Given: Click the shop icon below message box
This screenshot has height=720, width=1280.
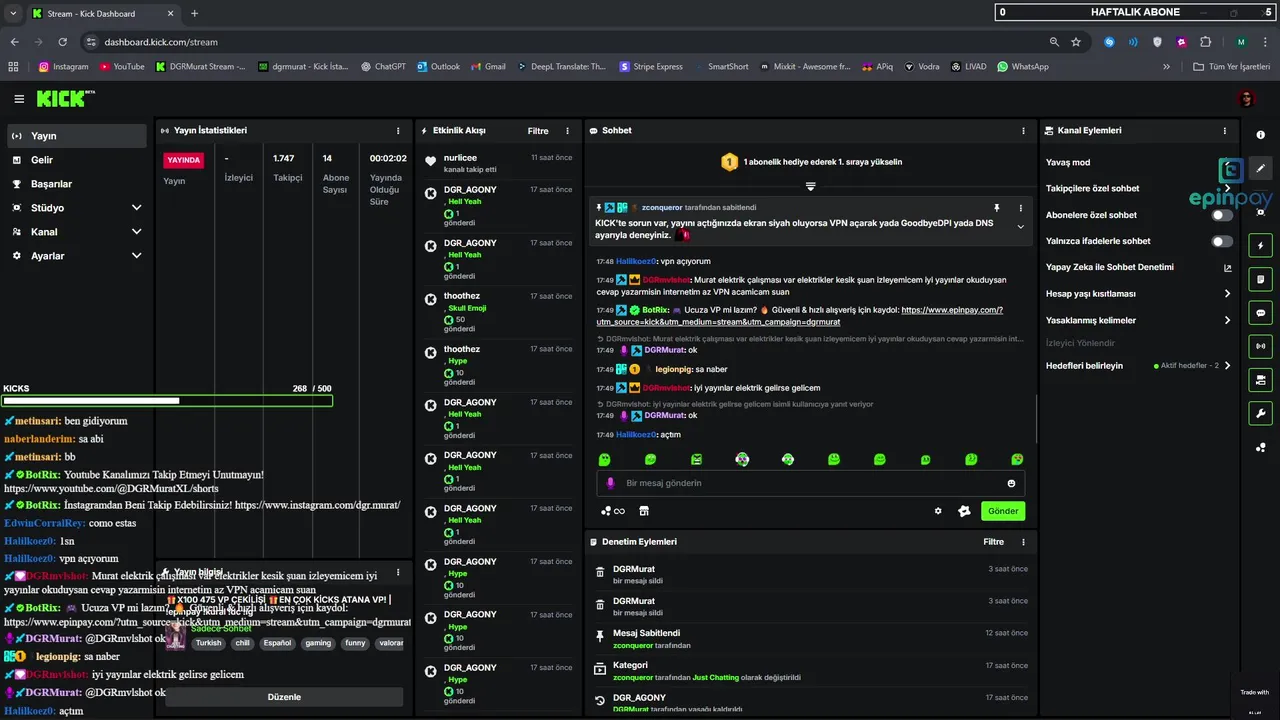Looking at the screenshot, I should click(644, 511).
